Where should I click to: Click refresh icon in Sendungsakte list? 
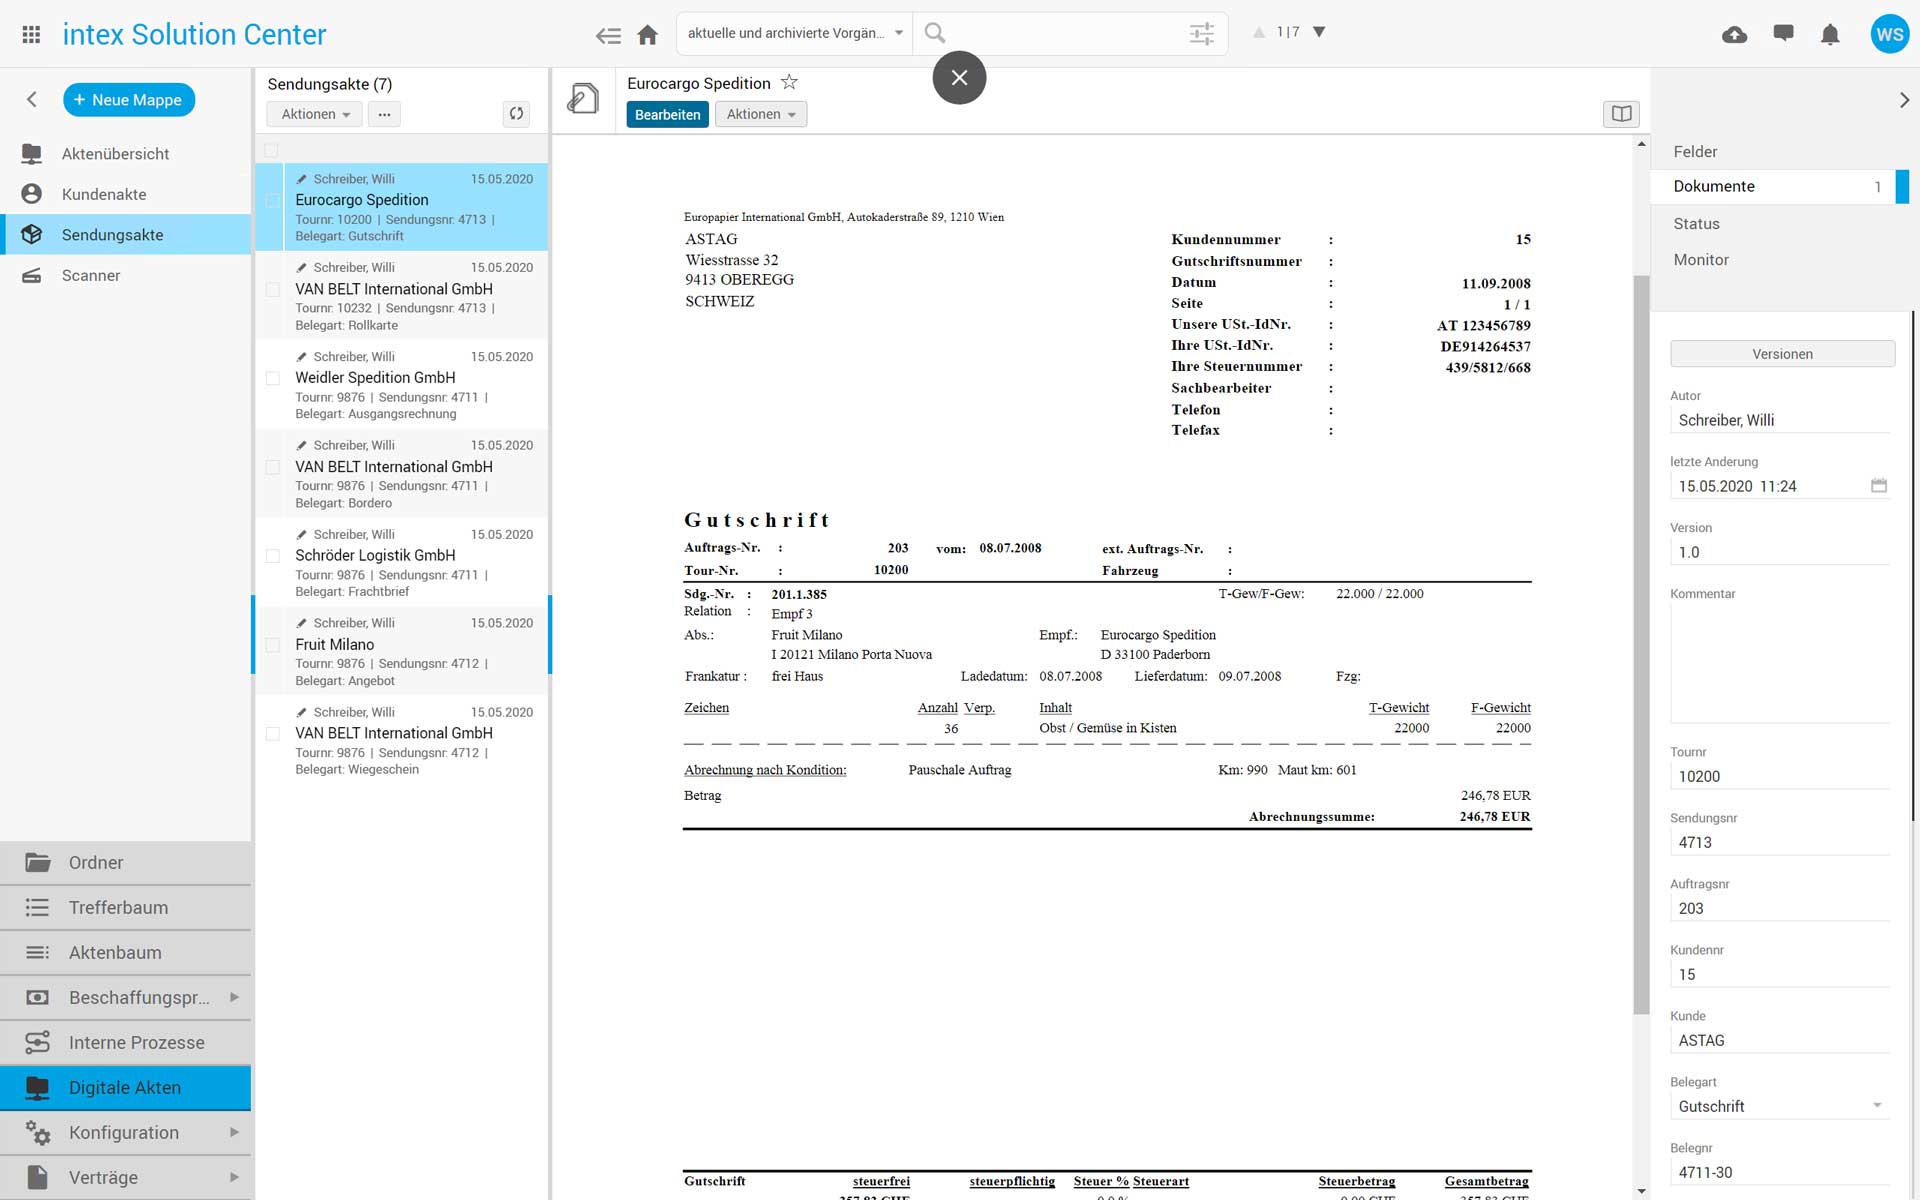click(516, 114)
